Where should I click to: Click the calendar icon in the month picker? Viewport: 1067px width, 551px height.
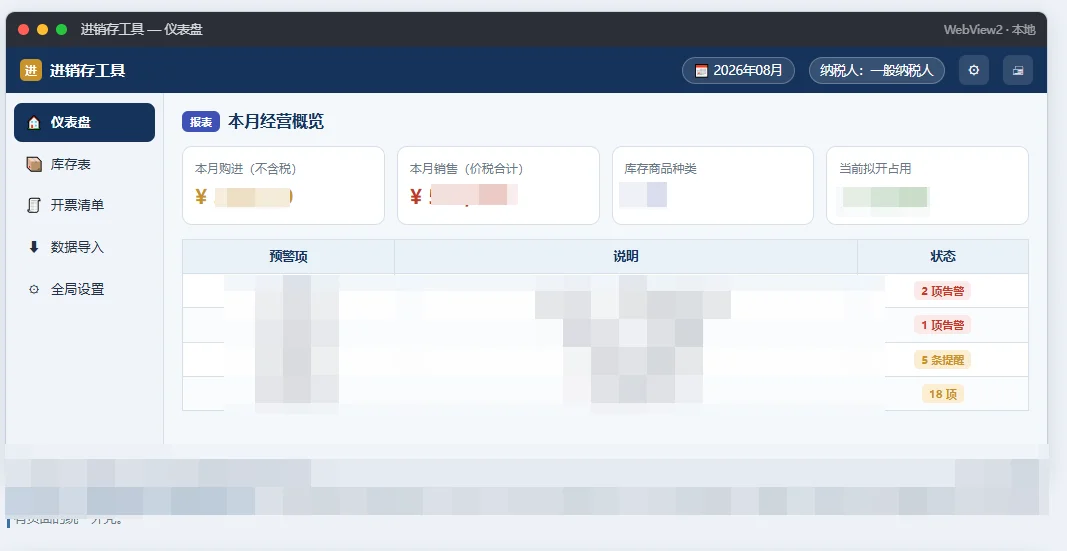click(x=701, y=71)
